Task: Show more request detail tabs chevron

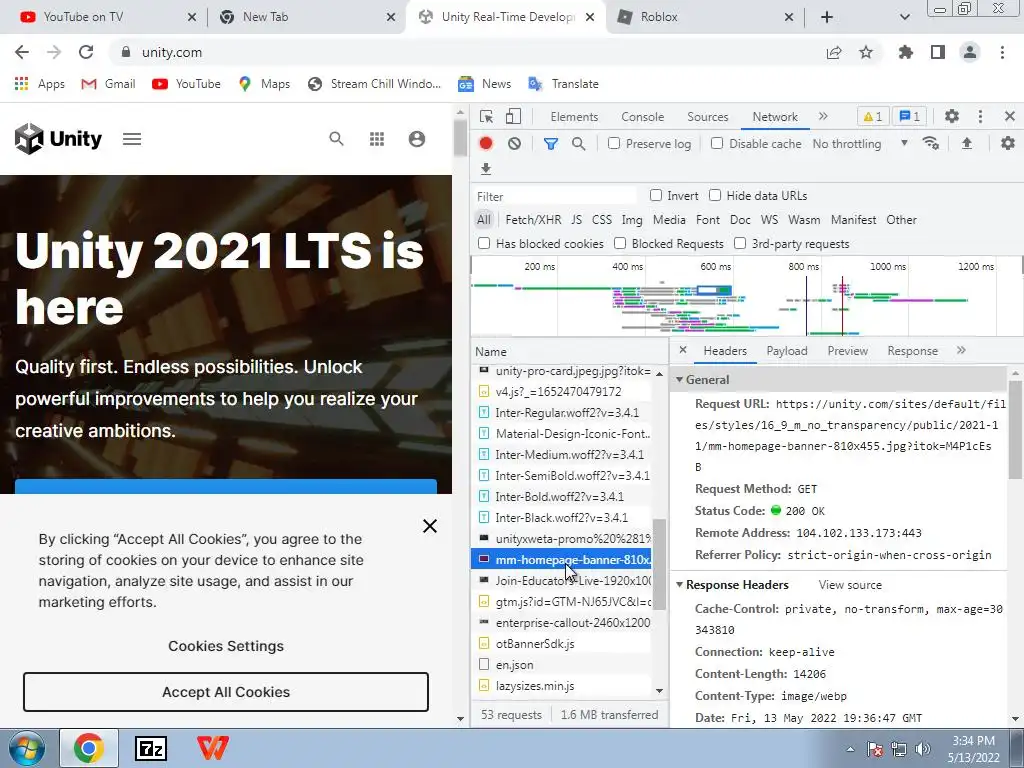Action: tap(961, 351)
